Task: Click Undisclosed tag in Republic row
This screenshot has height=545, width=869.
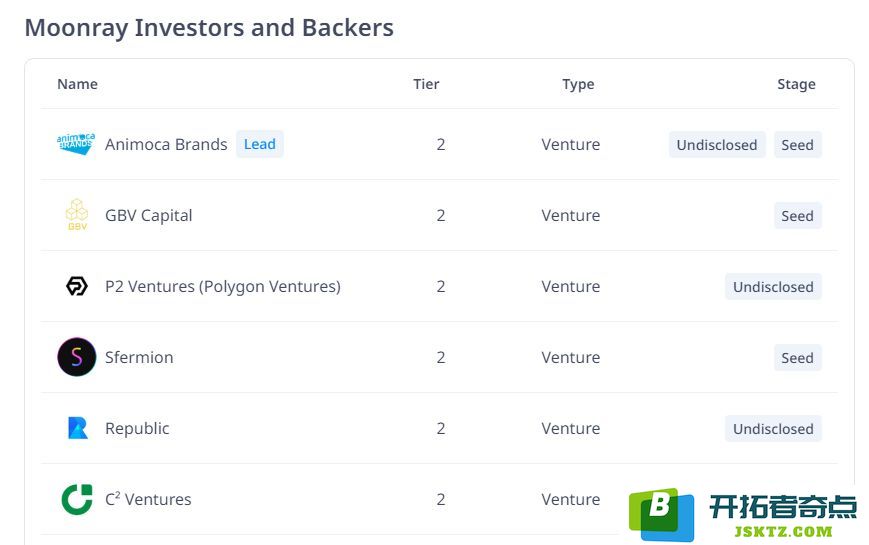Action: [773, 429]
